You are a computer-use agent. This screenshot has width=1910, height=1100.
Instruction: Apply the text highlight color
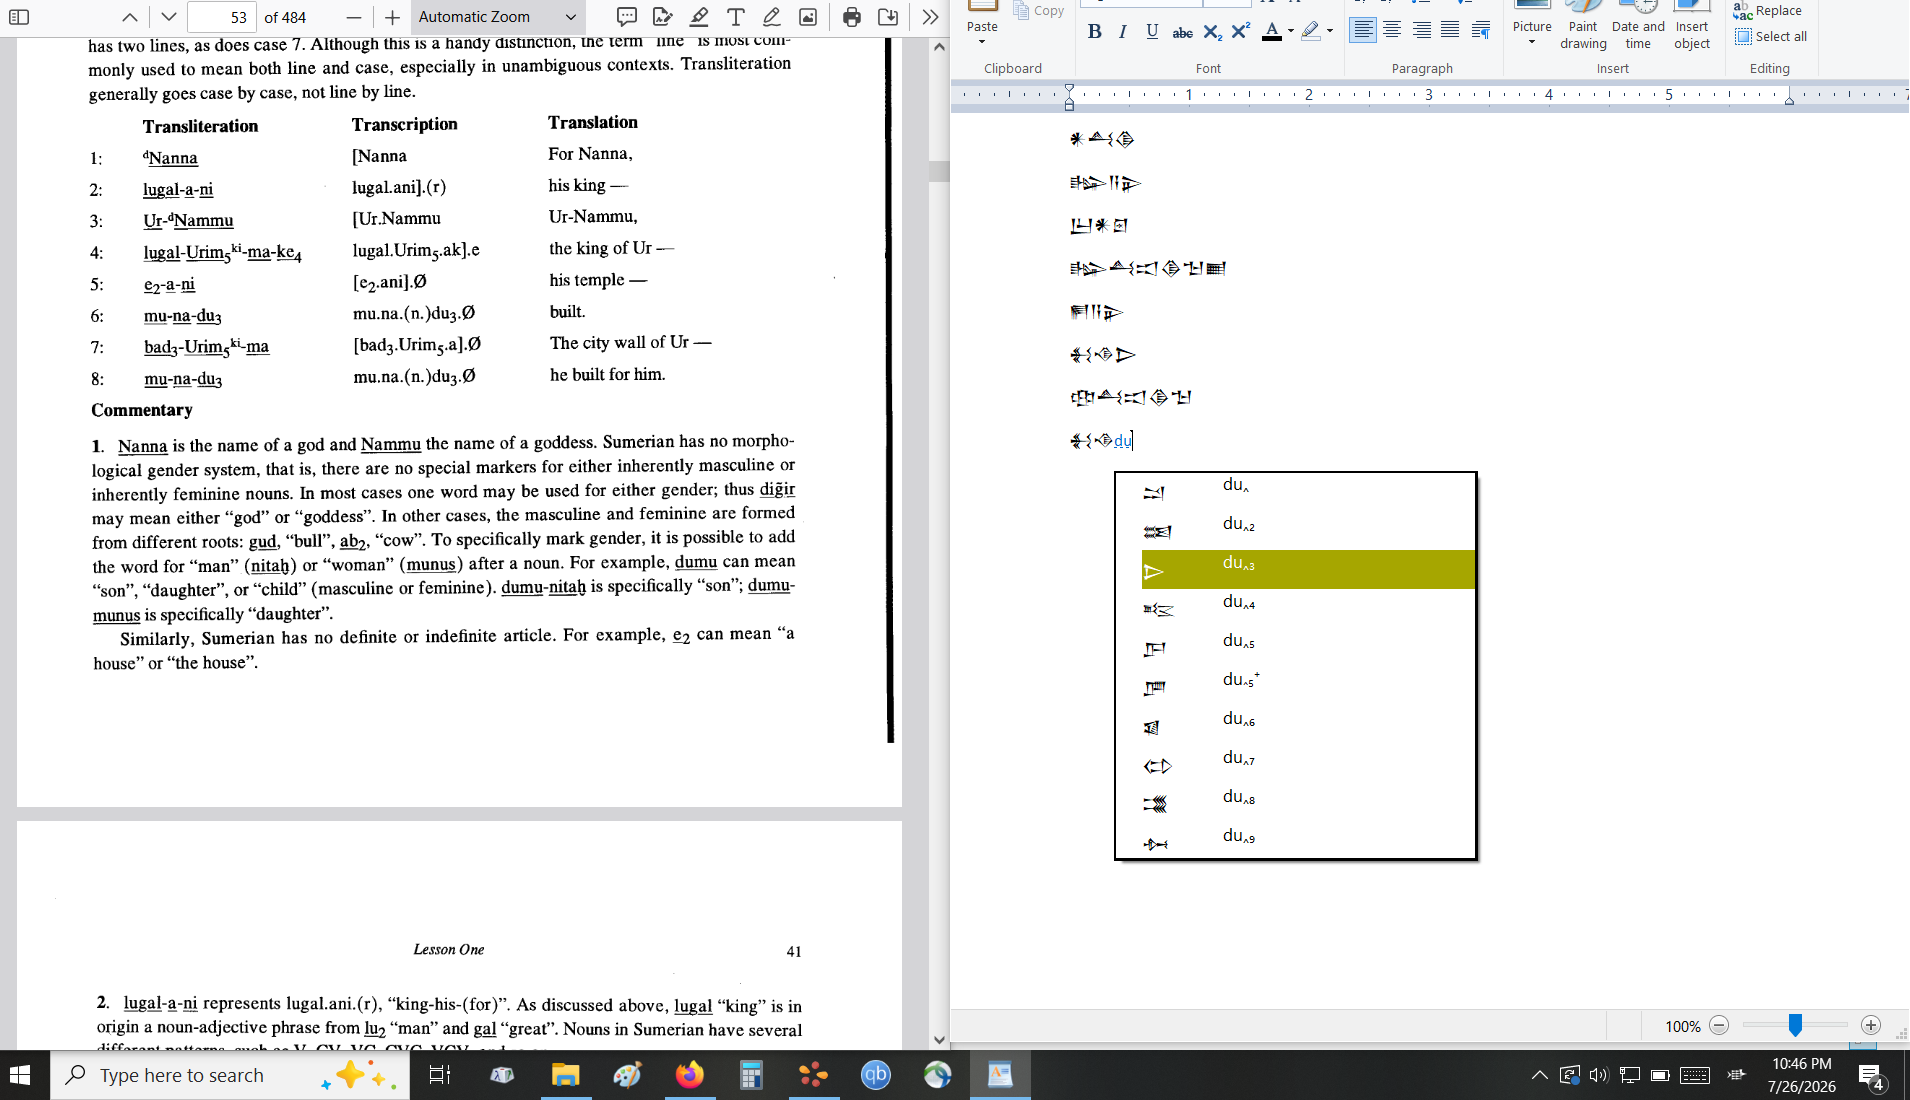[1311, 32]
